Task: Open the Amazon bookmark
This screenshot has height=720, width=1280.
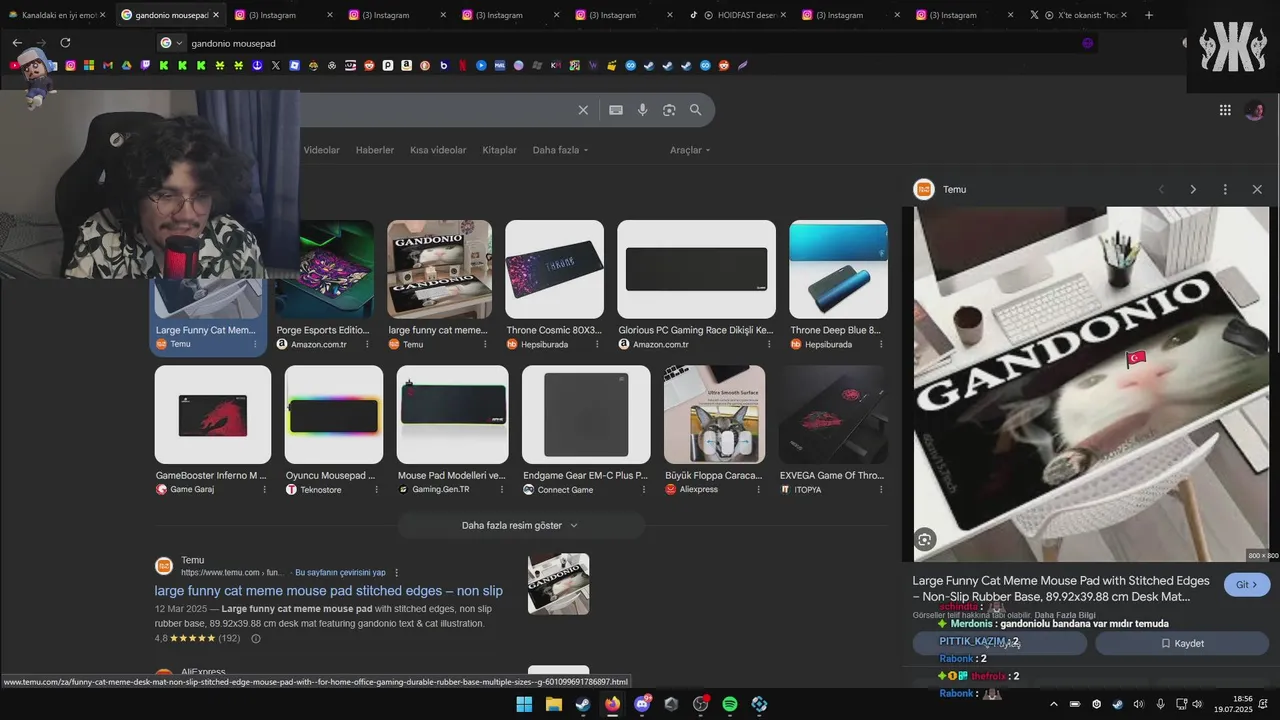Action: [406, 65]
